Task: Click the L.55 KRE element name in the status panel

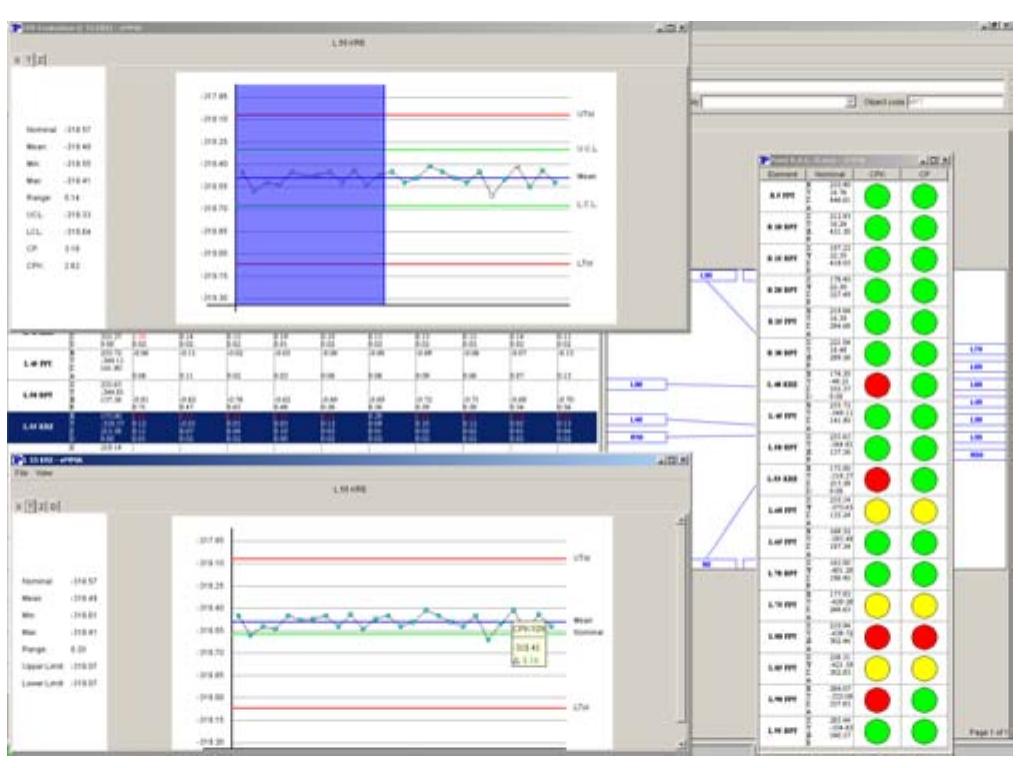Action: (782, 480)
